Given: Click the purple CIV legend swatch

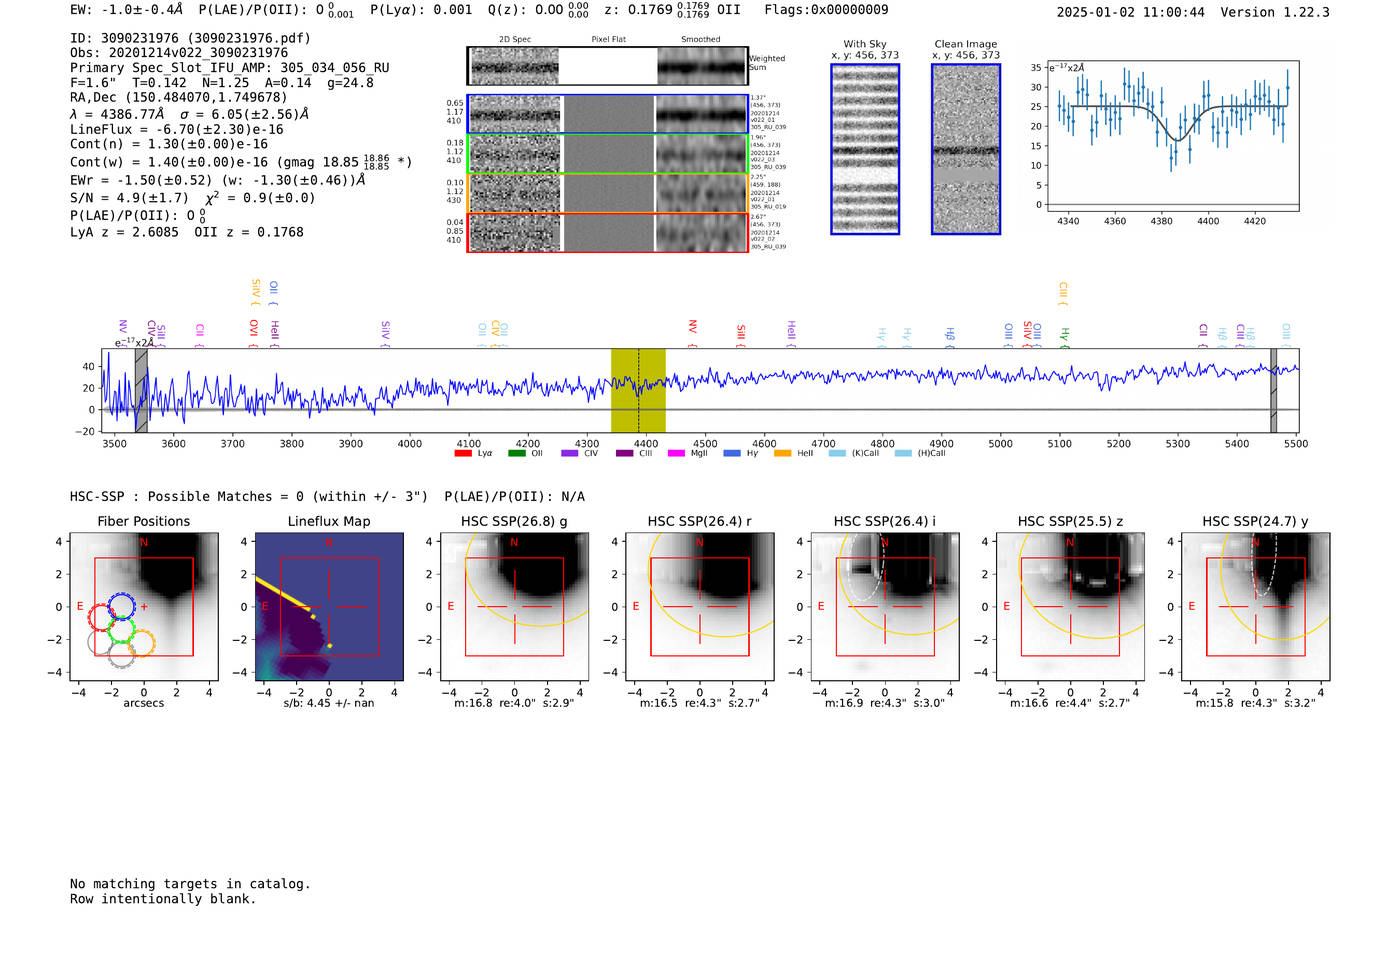Looking at the screenshot, I should [570, 453].
